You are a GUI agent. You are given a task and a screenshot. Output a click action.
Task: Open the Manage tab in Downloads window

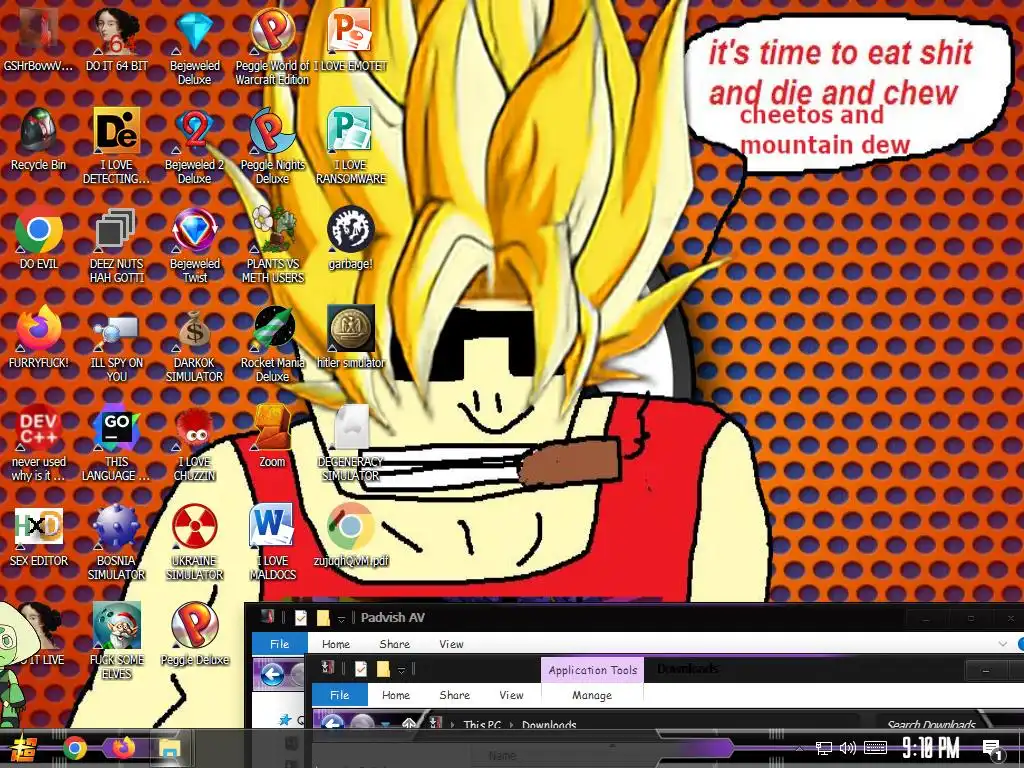pyautogui.click(x=592, y=695)
